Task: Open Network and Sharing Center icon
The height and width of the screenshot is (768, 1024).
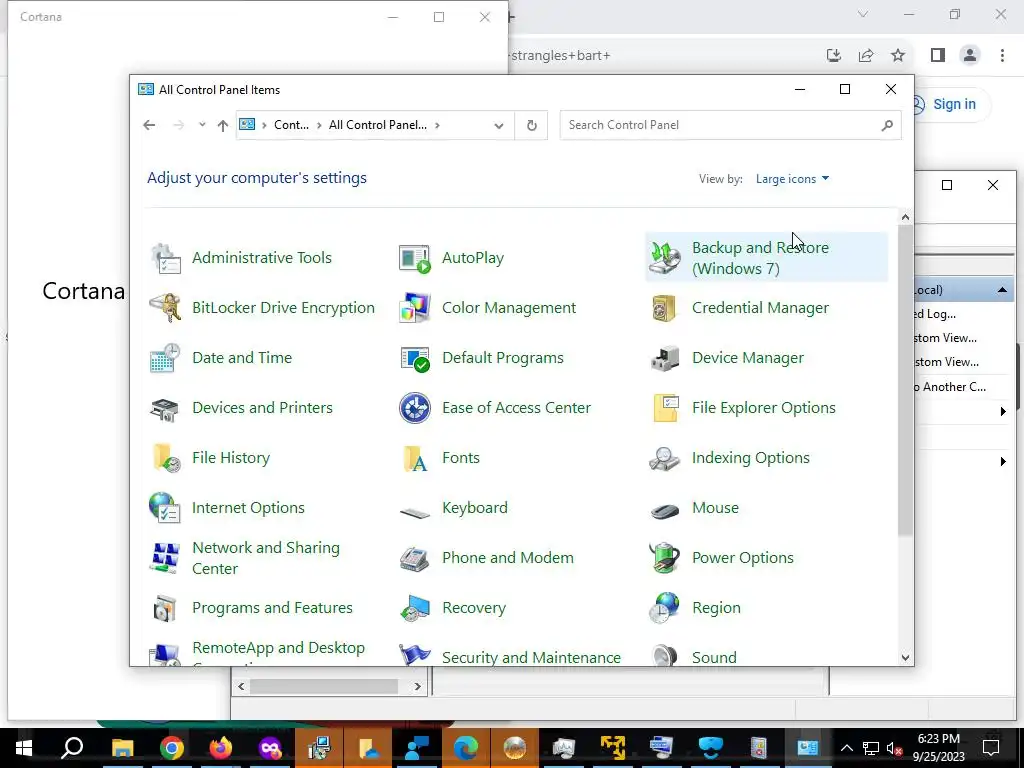Action: pyautogui.click(x=165, y=558)
